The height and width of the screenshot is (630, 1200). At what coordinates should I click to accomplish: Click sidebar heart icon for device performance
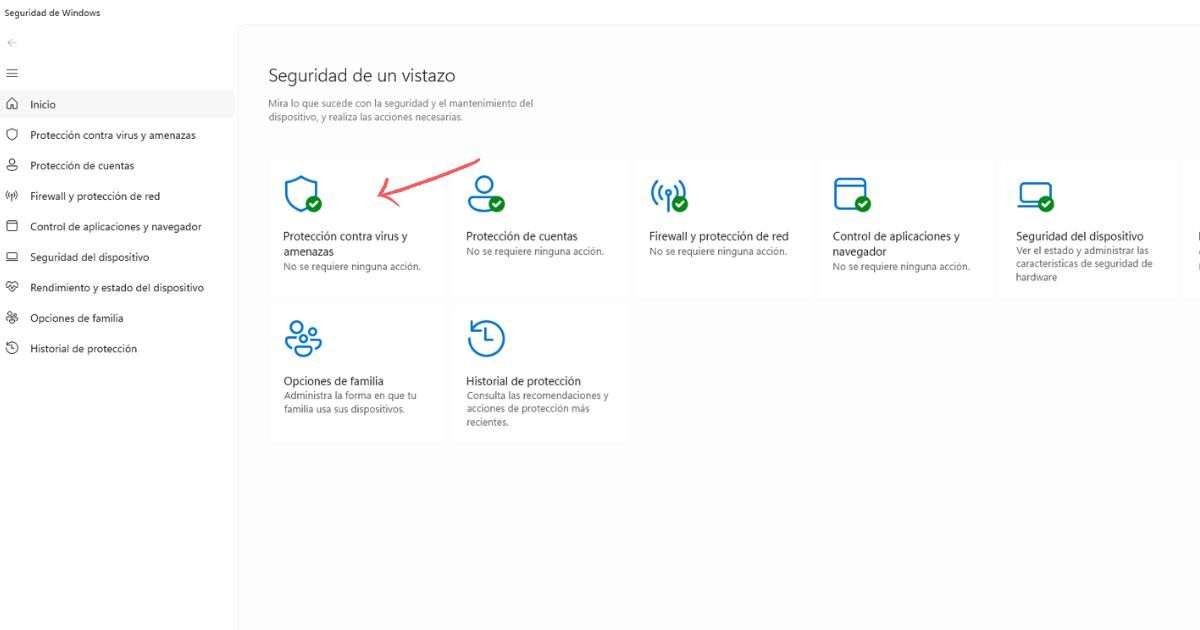click(12, 287)
